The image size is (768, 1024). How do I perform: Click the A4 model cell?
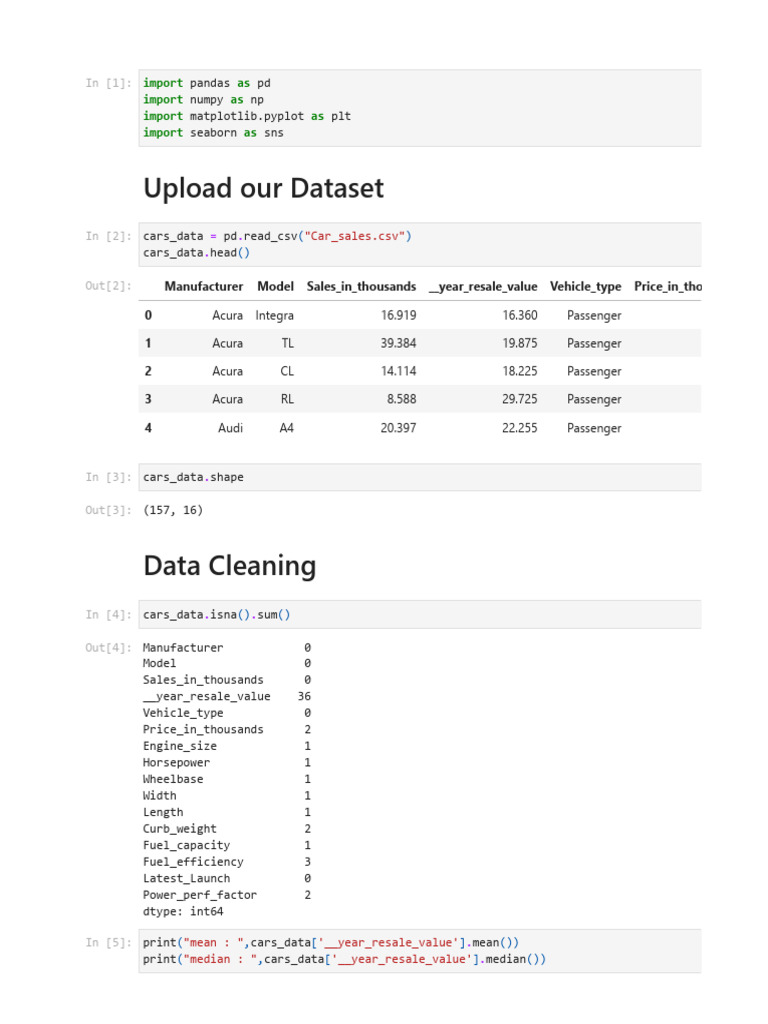point(287,428)
